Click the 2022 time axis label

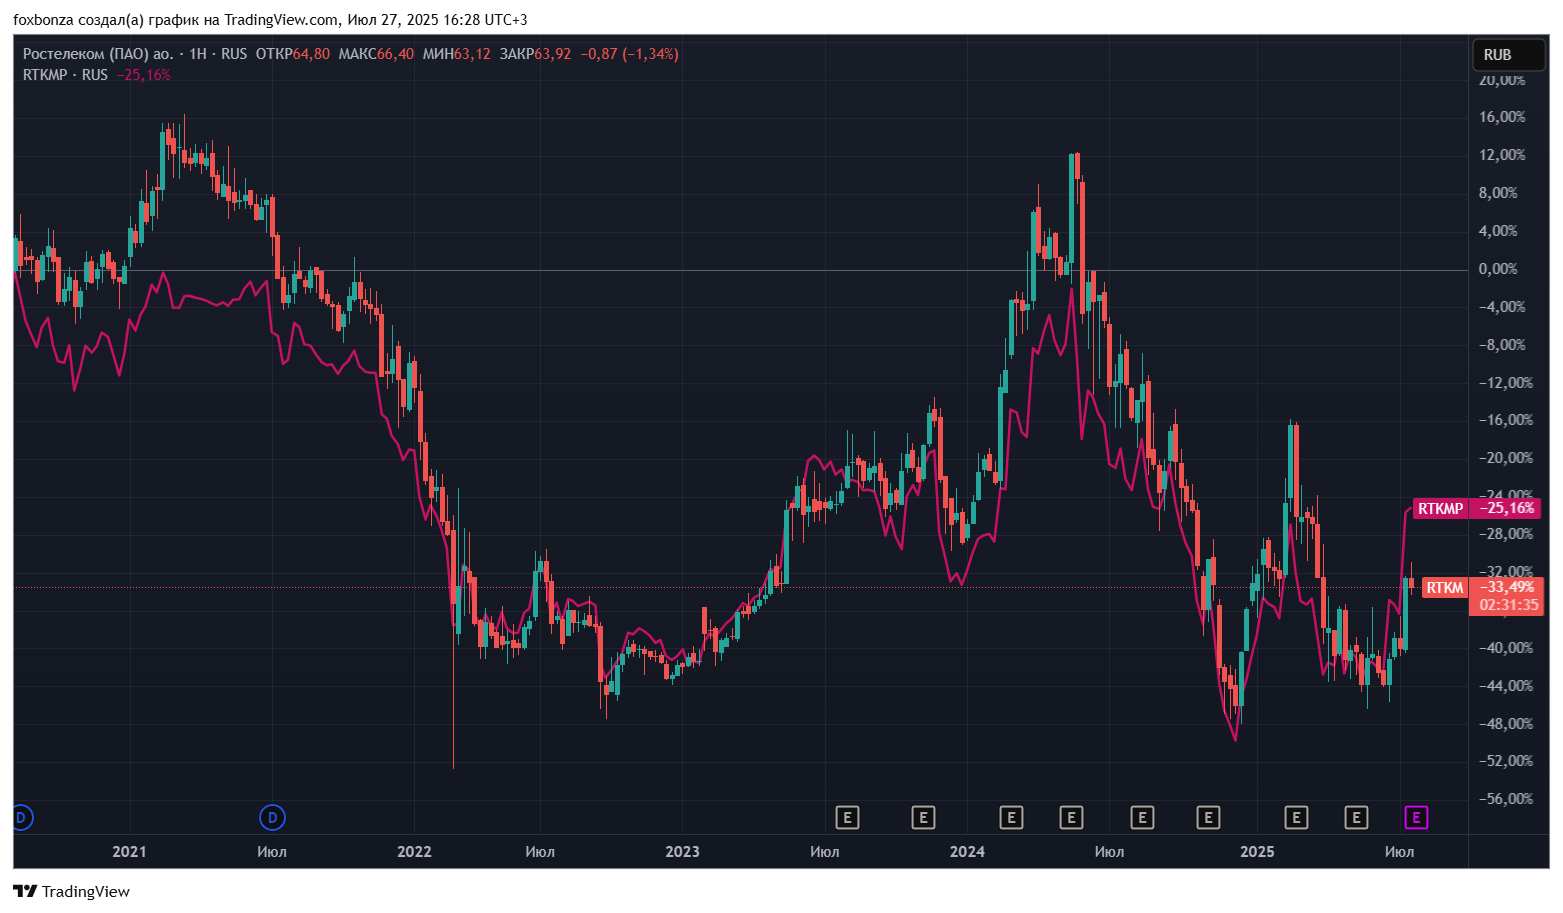[414, 852]
